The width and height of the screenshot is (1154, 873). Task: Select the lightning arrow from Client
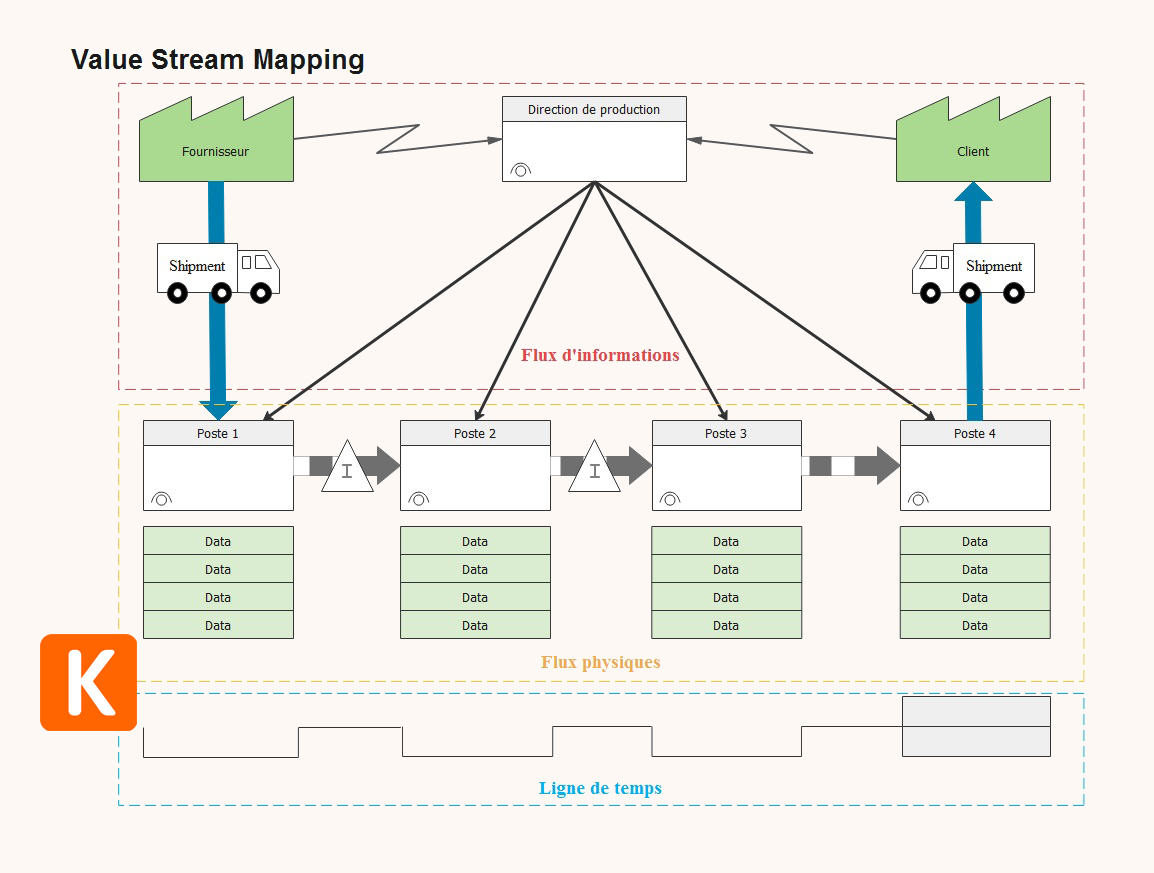(791, 138)
